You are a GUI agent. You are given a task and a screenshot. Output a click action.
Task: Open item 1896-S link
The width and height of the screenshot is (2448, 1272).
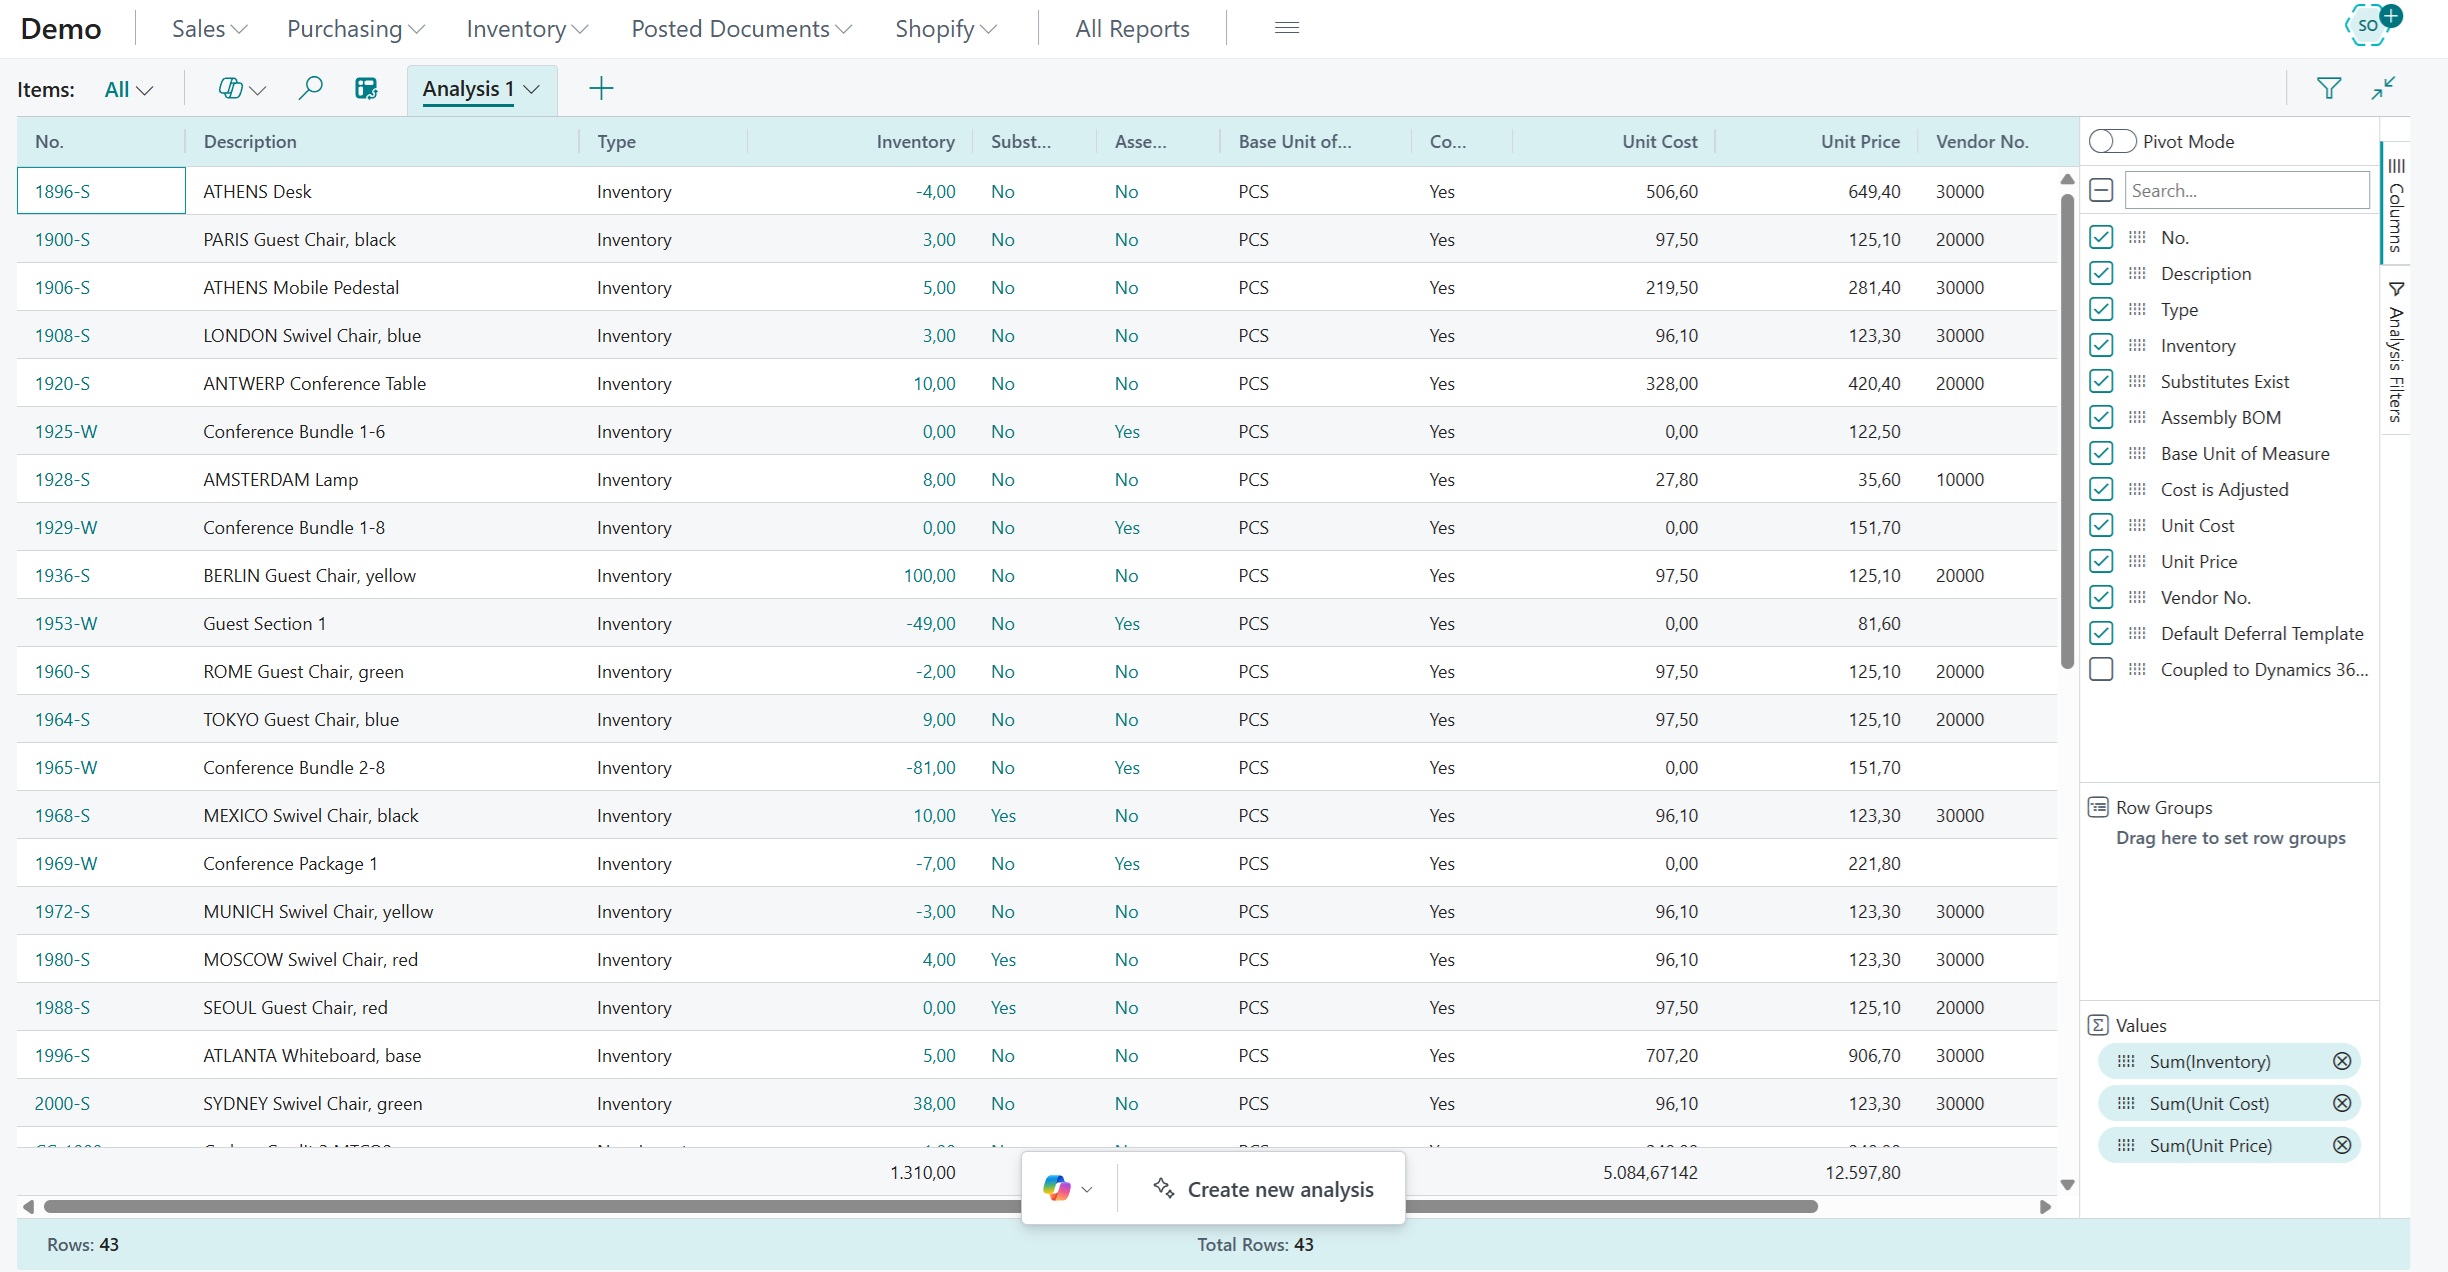(62, 191)
